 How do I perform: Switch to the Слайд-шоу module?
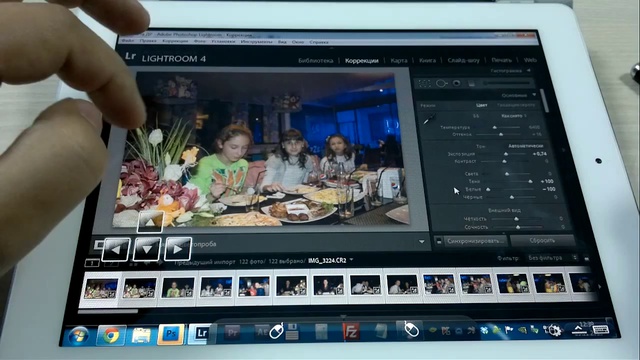click(x=463, y=60)
